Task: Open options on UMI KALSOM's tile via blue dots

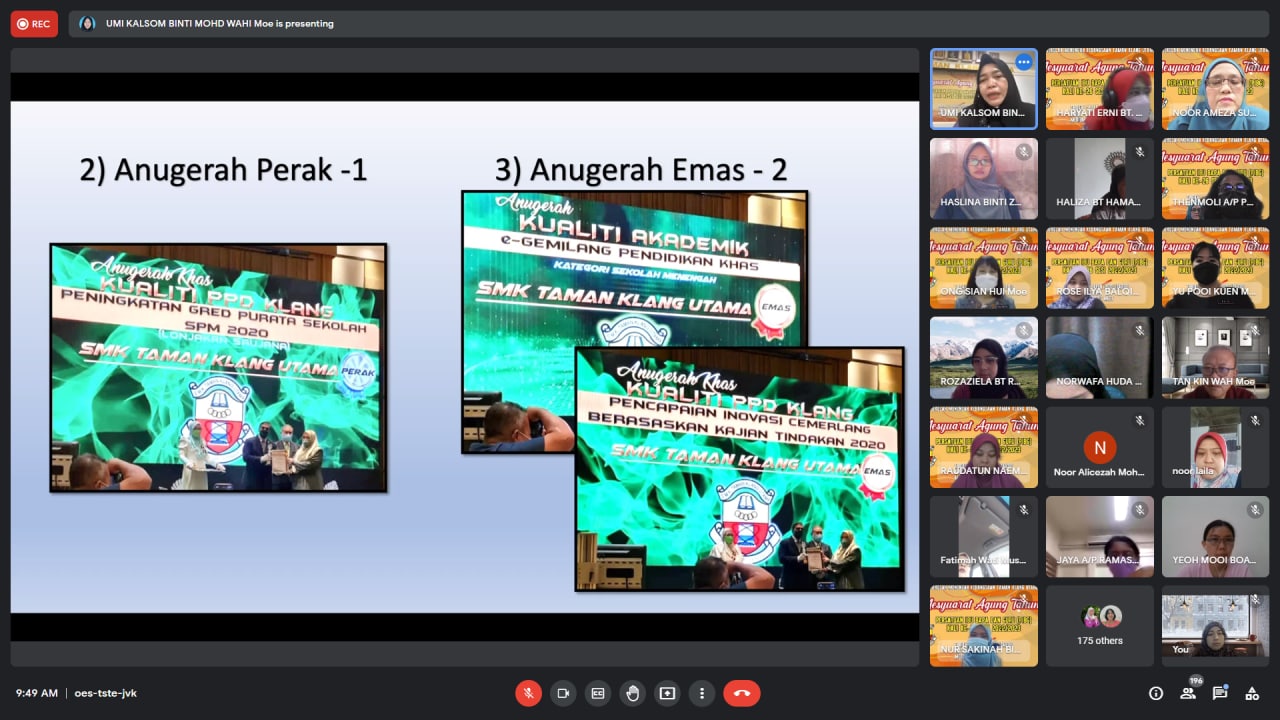Action: pos(1023,62)
